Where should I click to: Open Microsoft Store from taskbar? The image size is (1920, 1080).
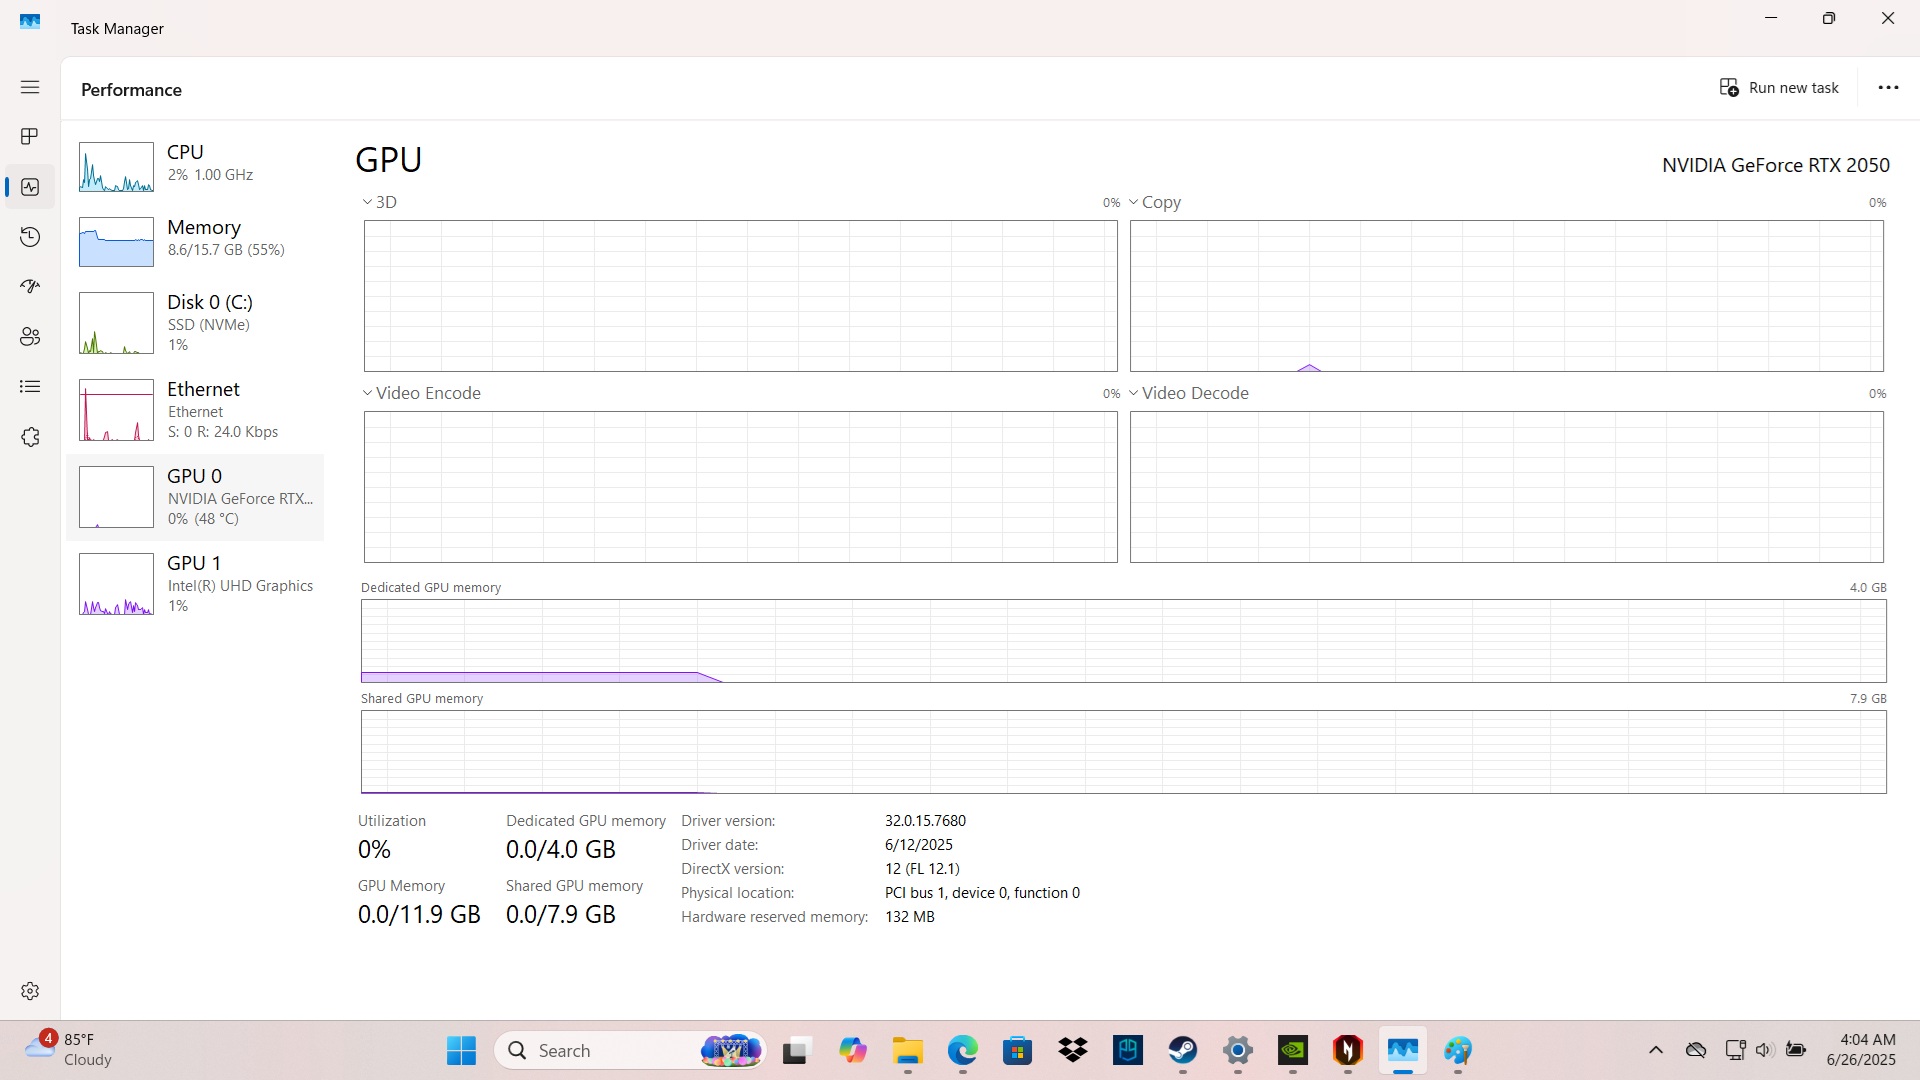(1017, 1050)
